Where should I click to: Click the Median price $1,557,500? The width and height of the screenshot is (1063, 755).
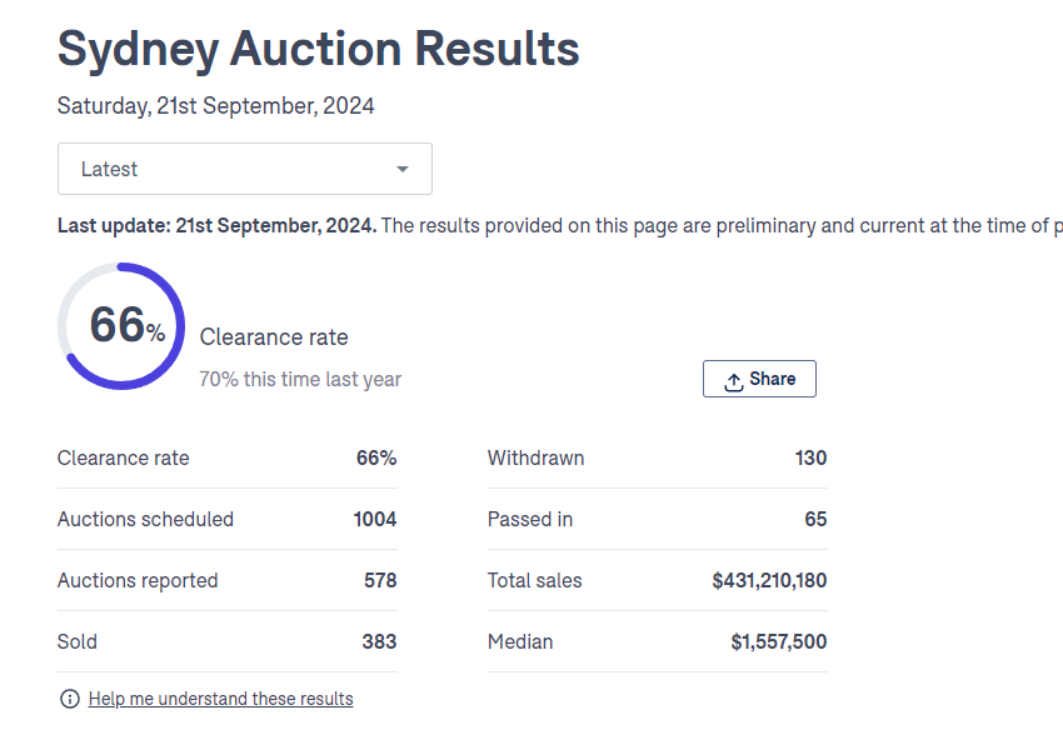pos(778,641)
